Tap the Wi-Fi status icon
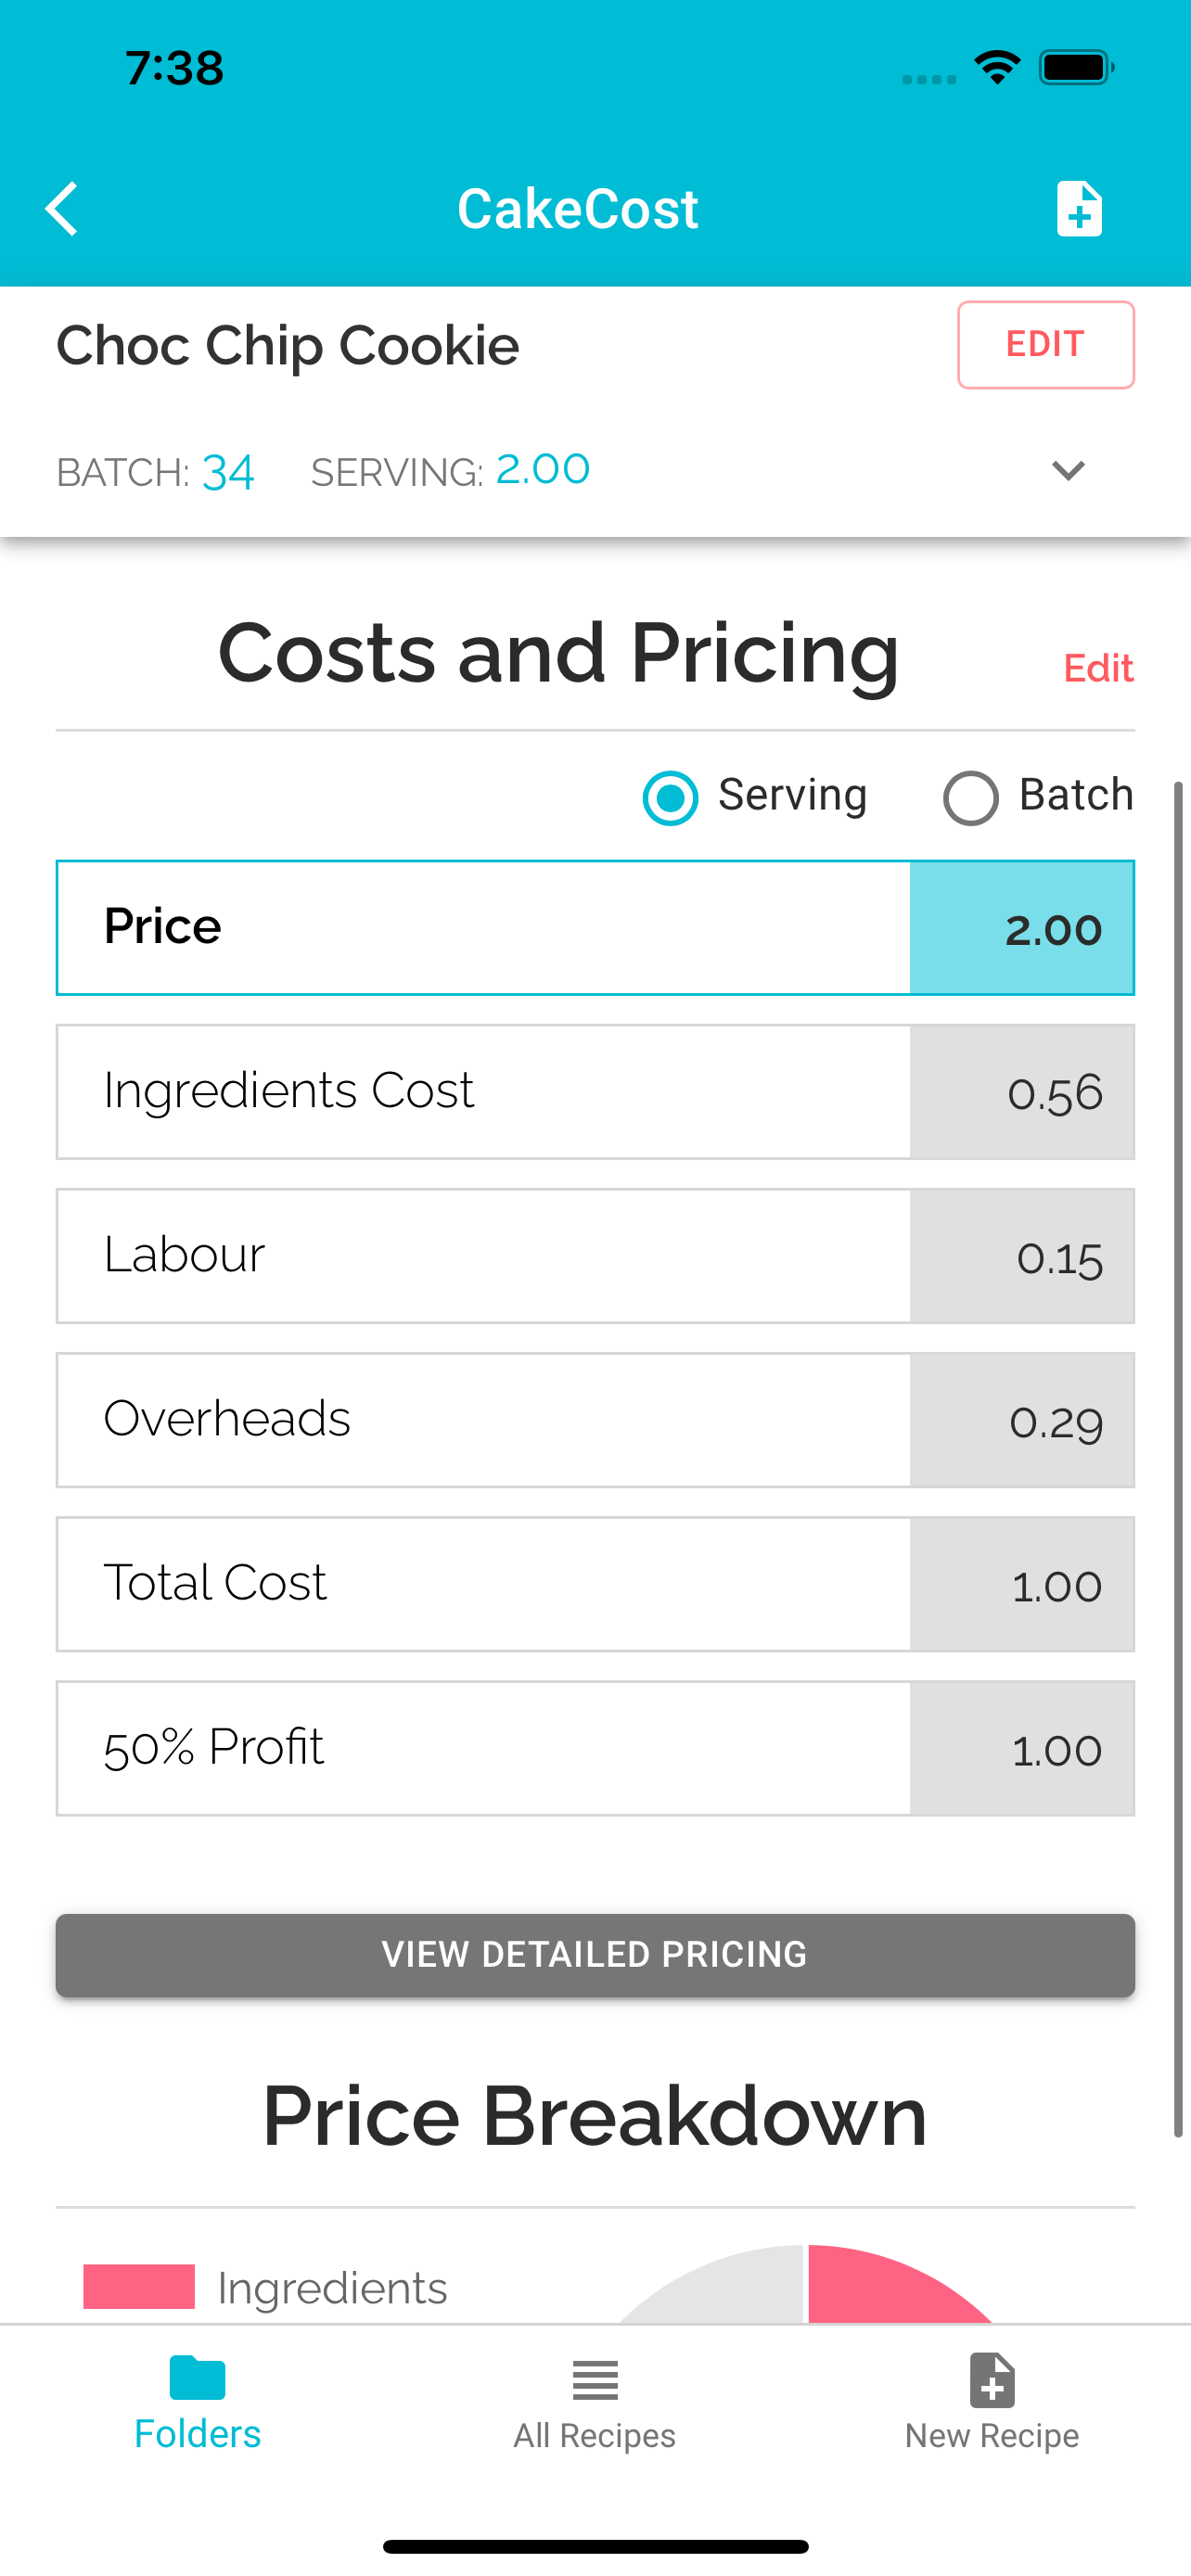This screenshot has height=2576, width=1191. pos(997,68)
